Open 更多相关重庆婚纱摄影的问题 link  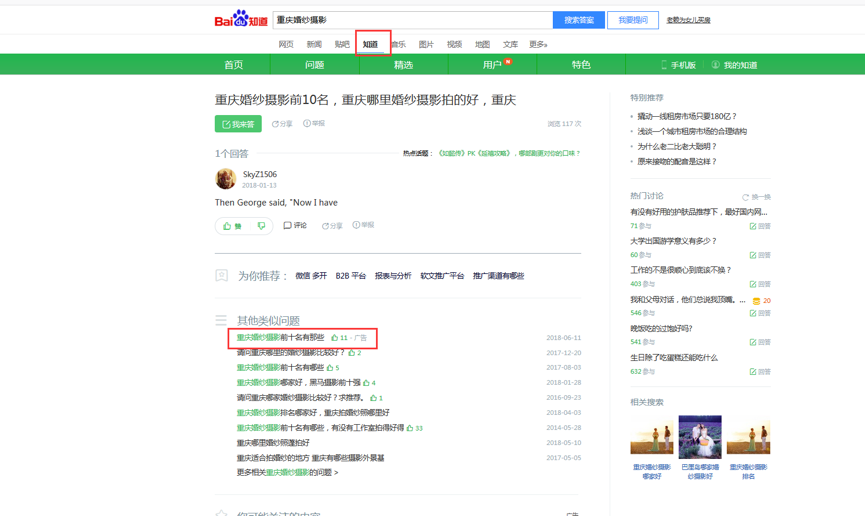(287, 473)
